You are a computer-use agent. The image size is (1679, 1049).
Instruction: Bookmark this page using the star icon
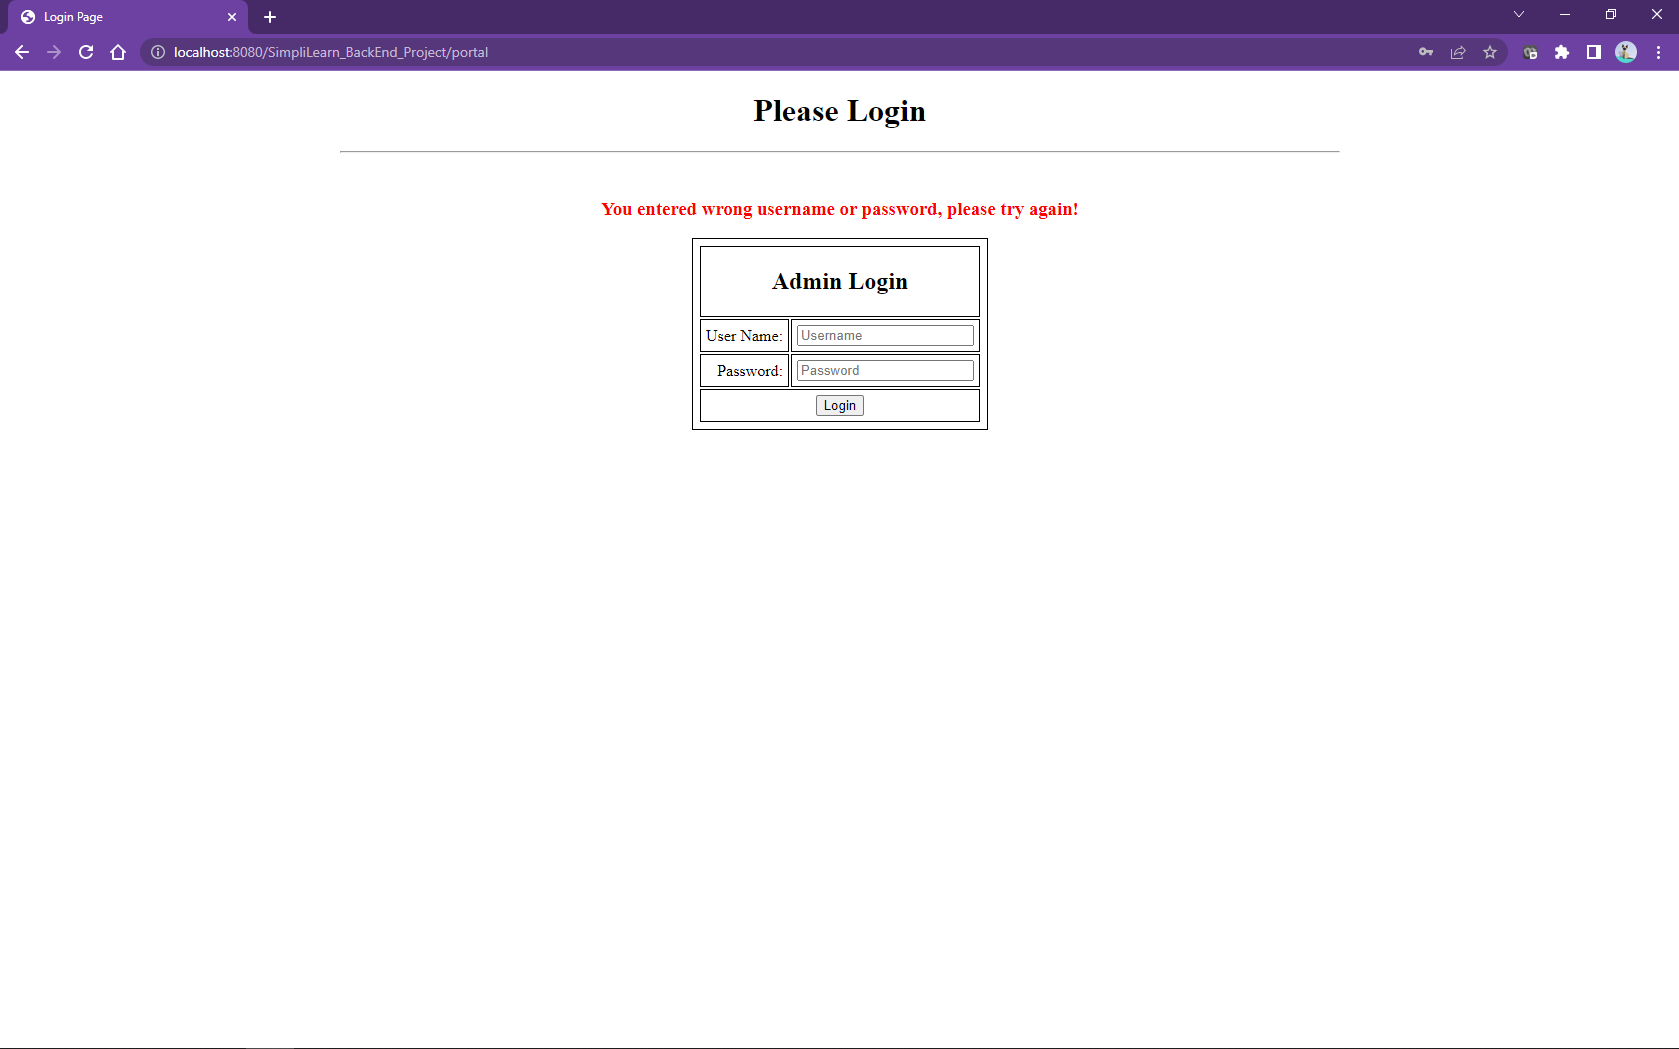click(1491, 52)
